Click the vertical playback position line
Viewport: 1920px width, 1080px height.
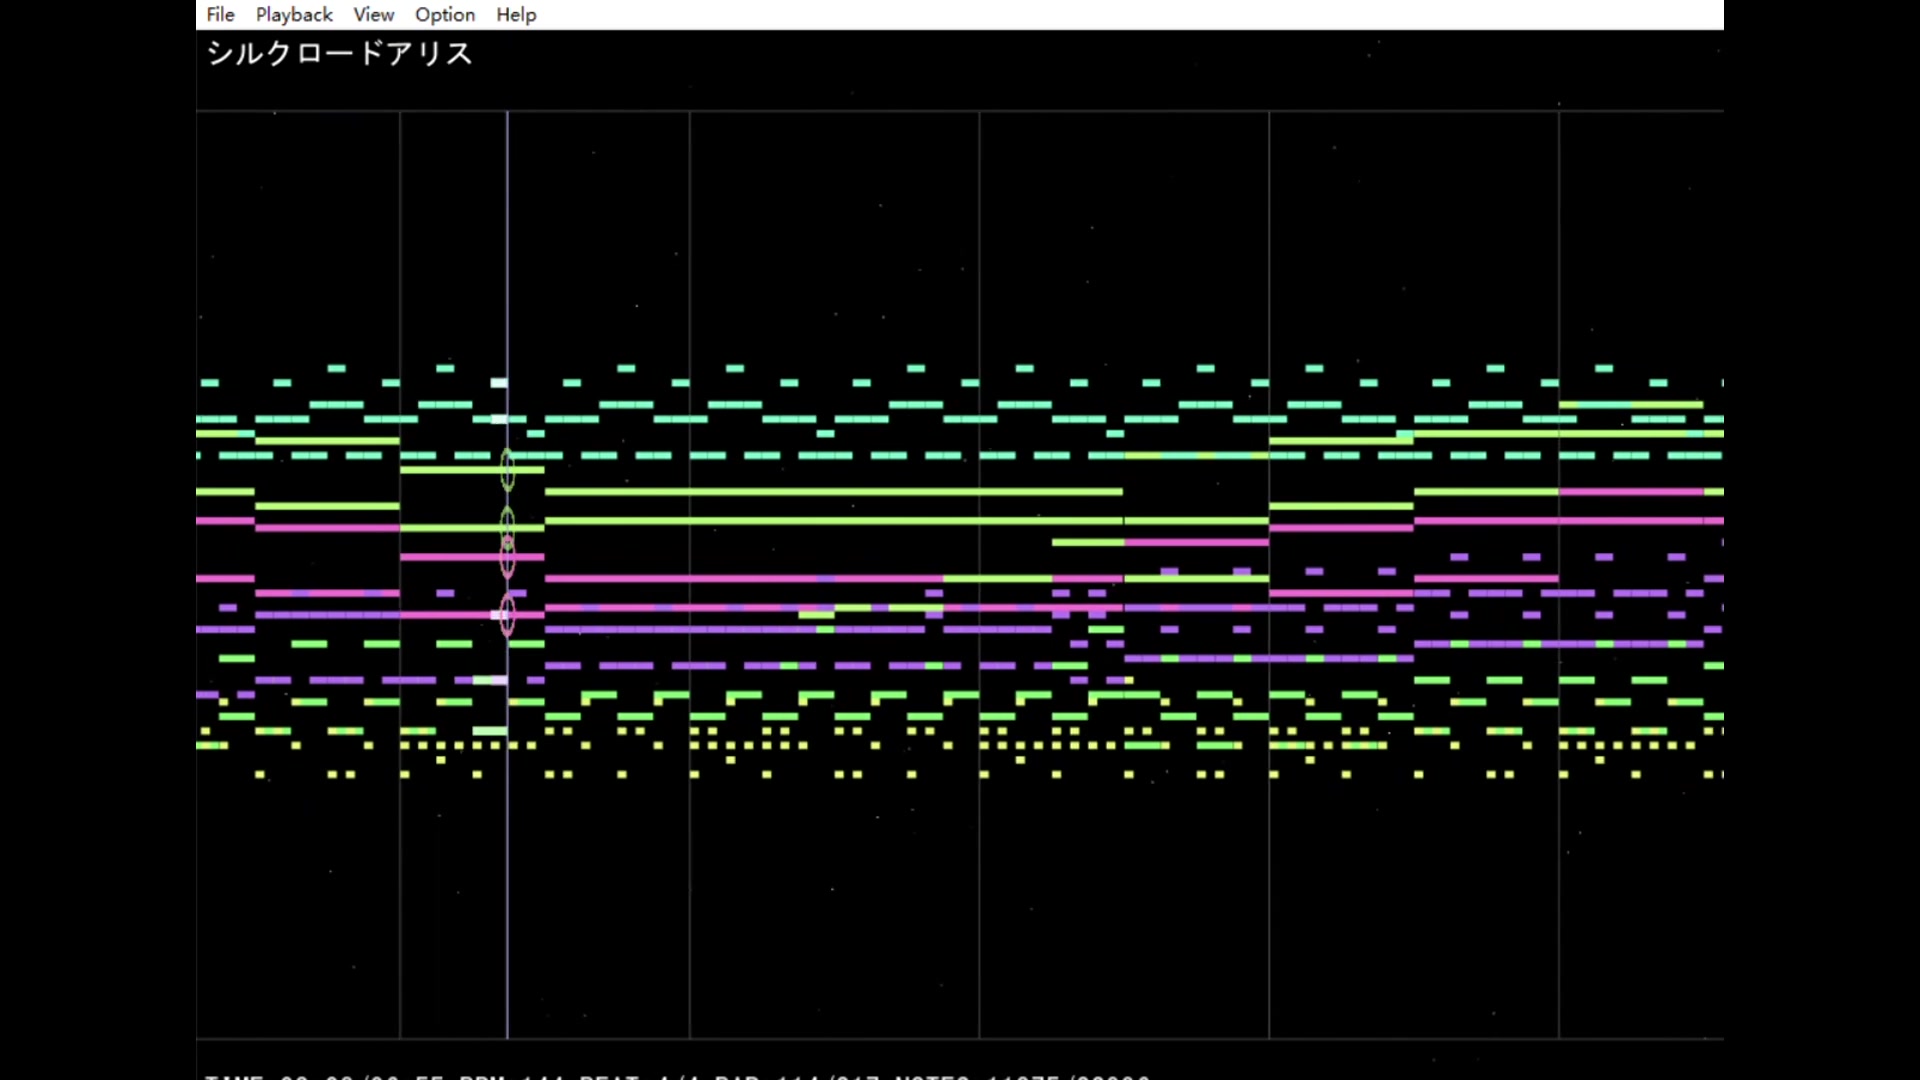point(507,575)
